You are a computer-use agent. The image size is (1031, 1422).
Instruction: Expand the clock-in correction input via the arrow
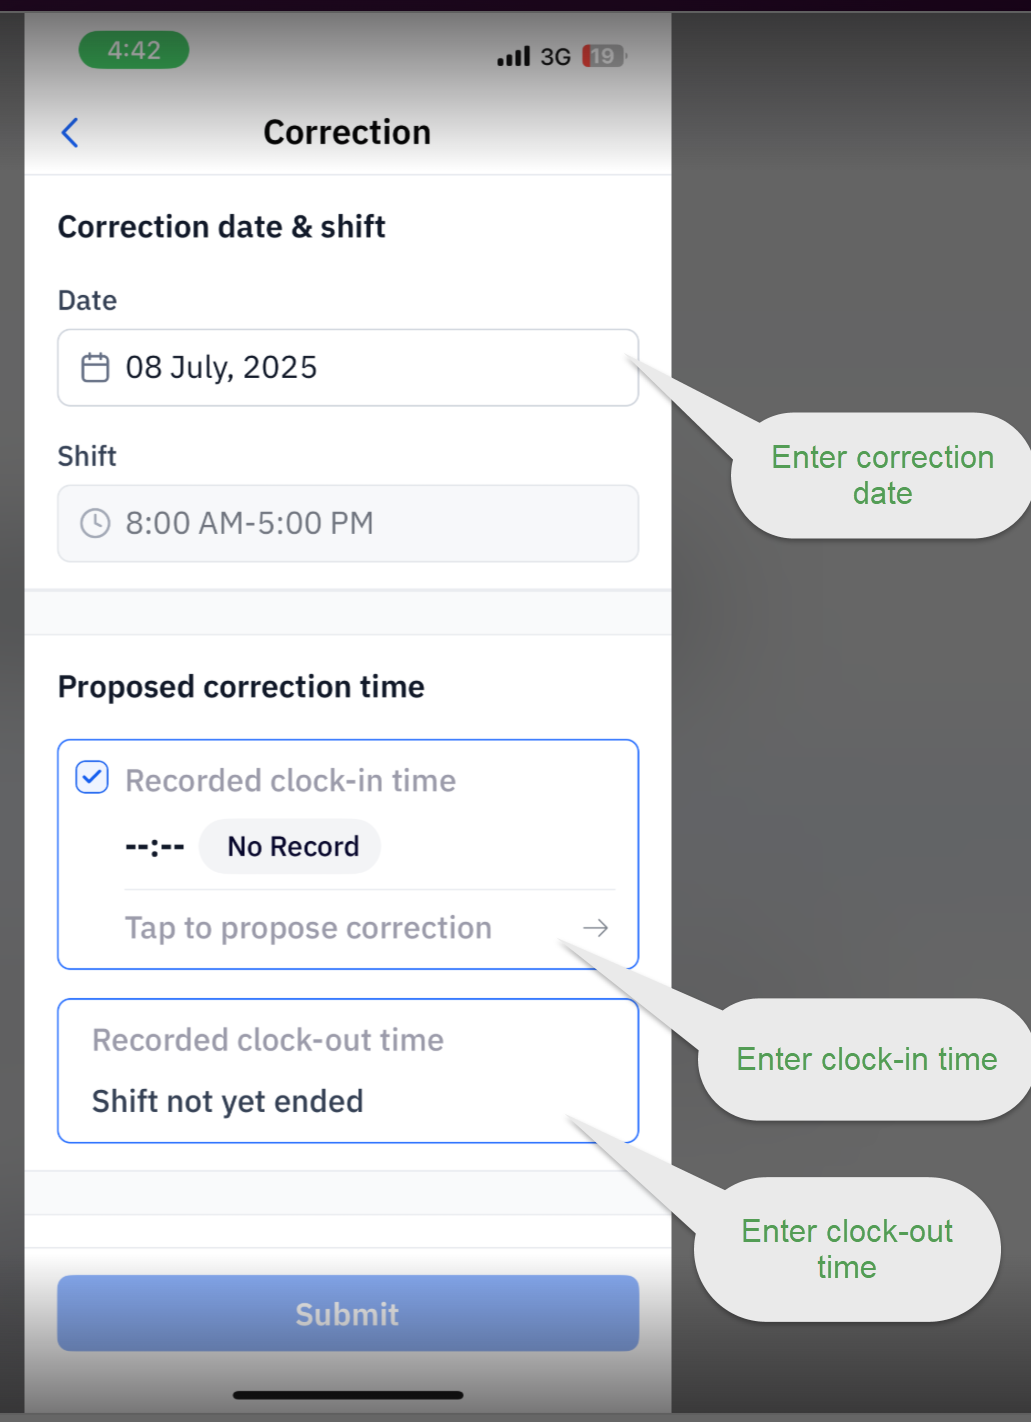(594, 928)
